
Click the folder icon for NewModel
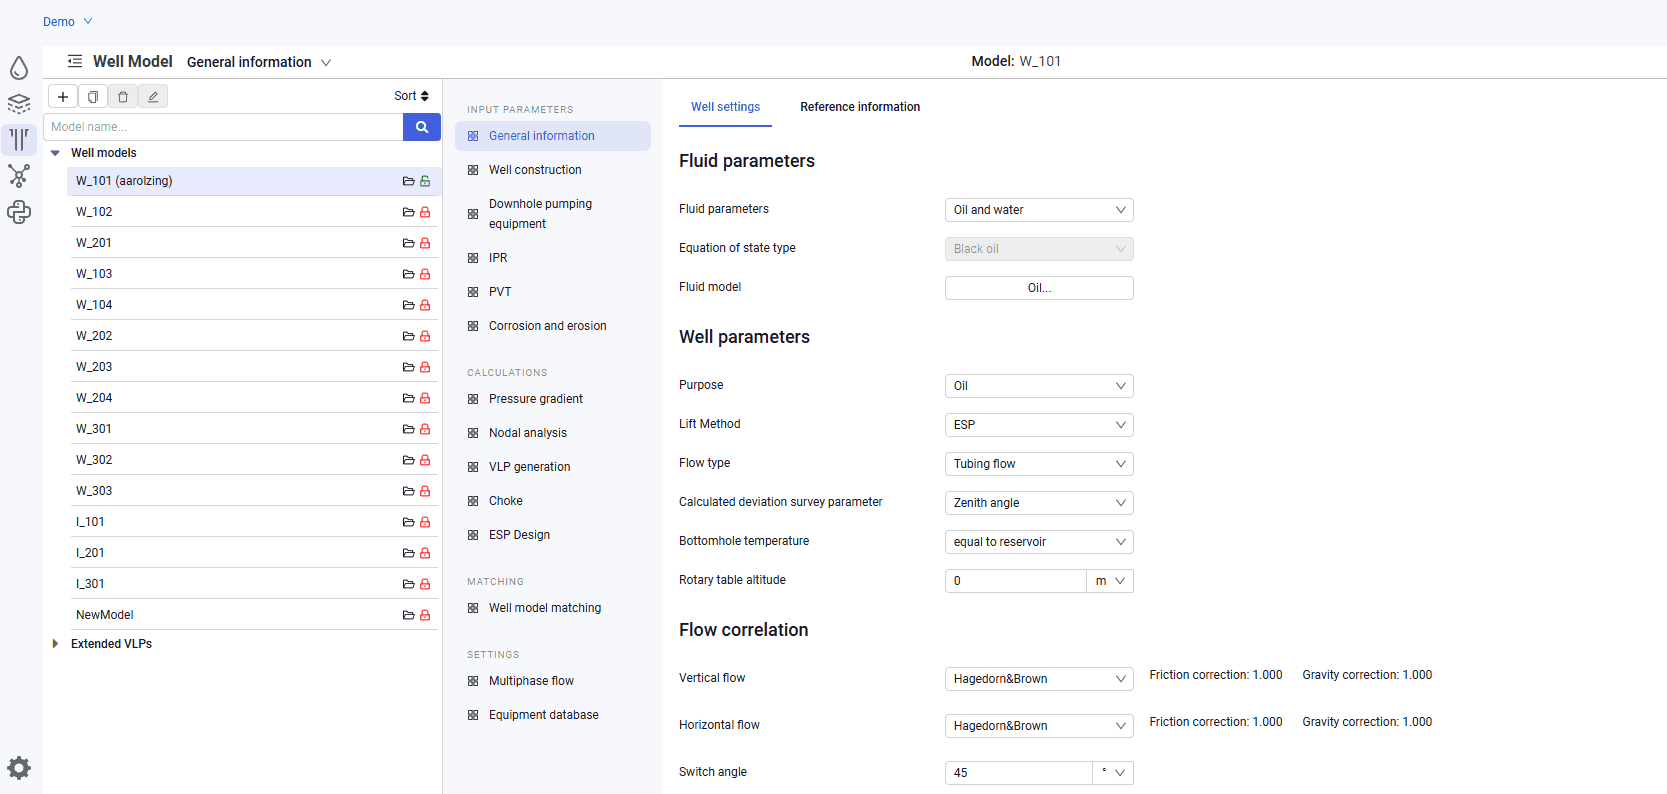pos(408,615)
